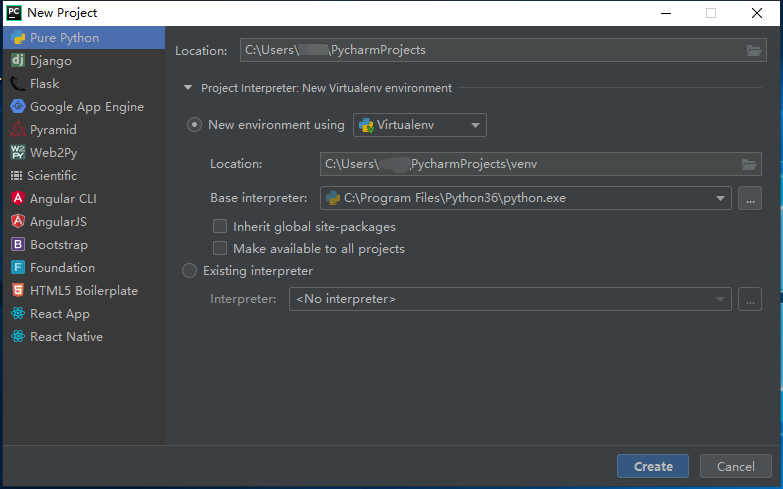
Task: Enable Inherit global site-packages checkbox
Action: [x=220, y=227]
